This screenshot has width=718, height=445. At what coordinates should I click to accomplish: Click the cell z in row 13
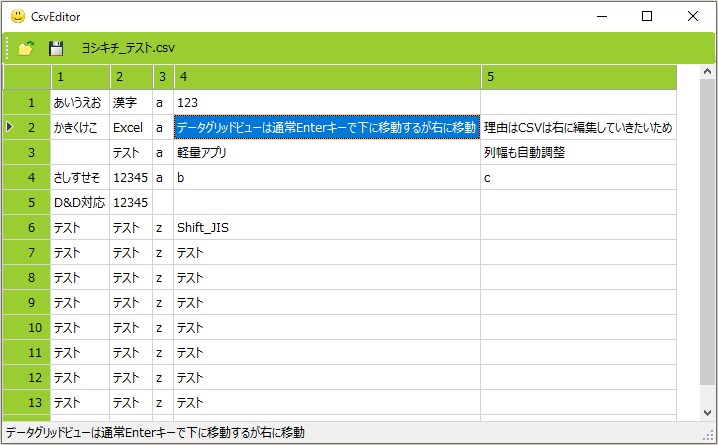coord(163,402)
